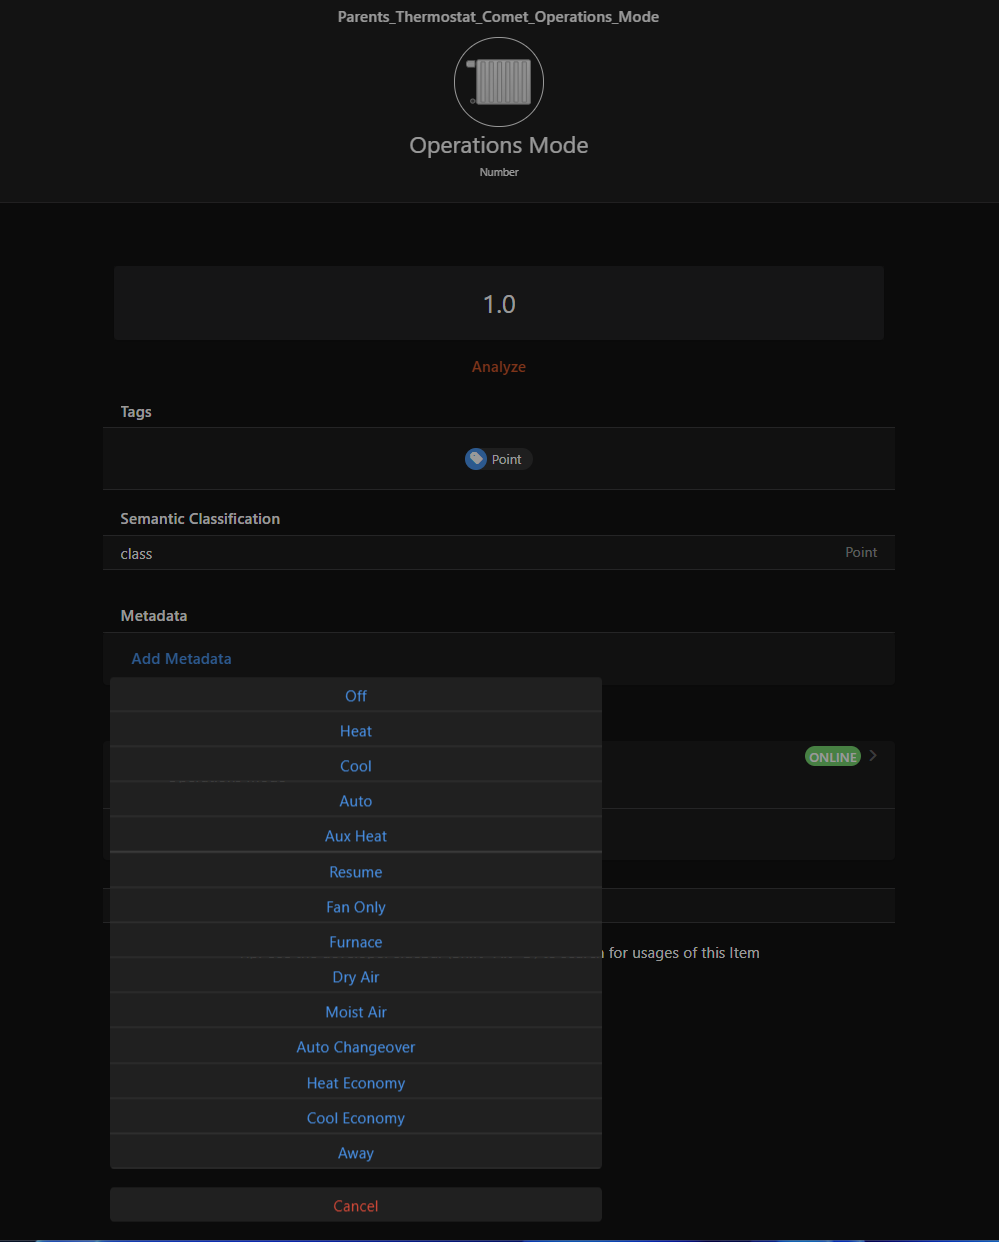This screenshot has width=999, height=1242.
Task: Pick the Dry Air mode
Action: pyautogui.click(x=356, y=977)
